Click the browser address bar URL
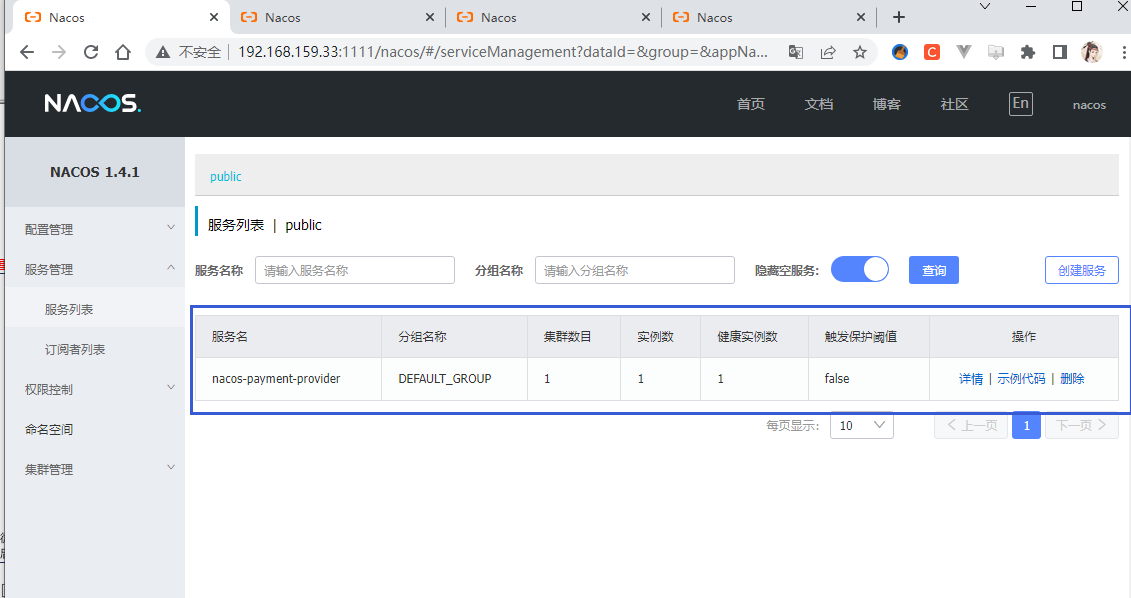1131x598 pixels. coord(503,52)
